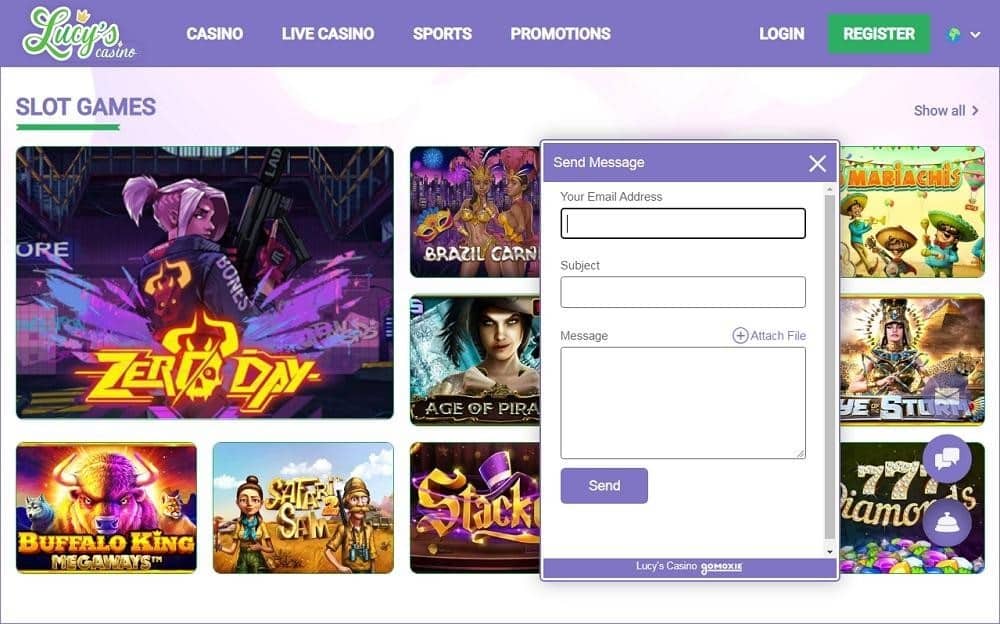Viewport: 1000px width, 624px height.
Task: Click the Login link
Action: coord(781,34)
